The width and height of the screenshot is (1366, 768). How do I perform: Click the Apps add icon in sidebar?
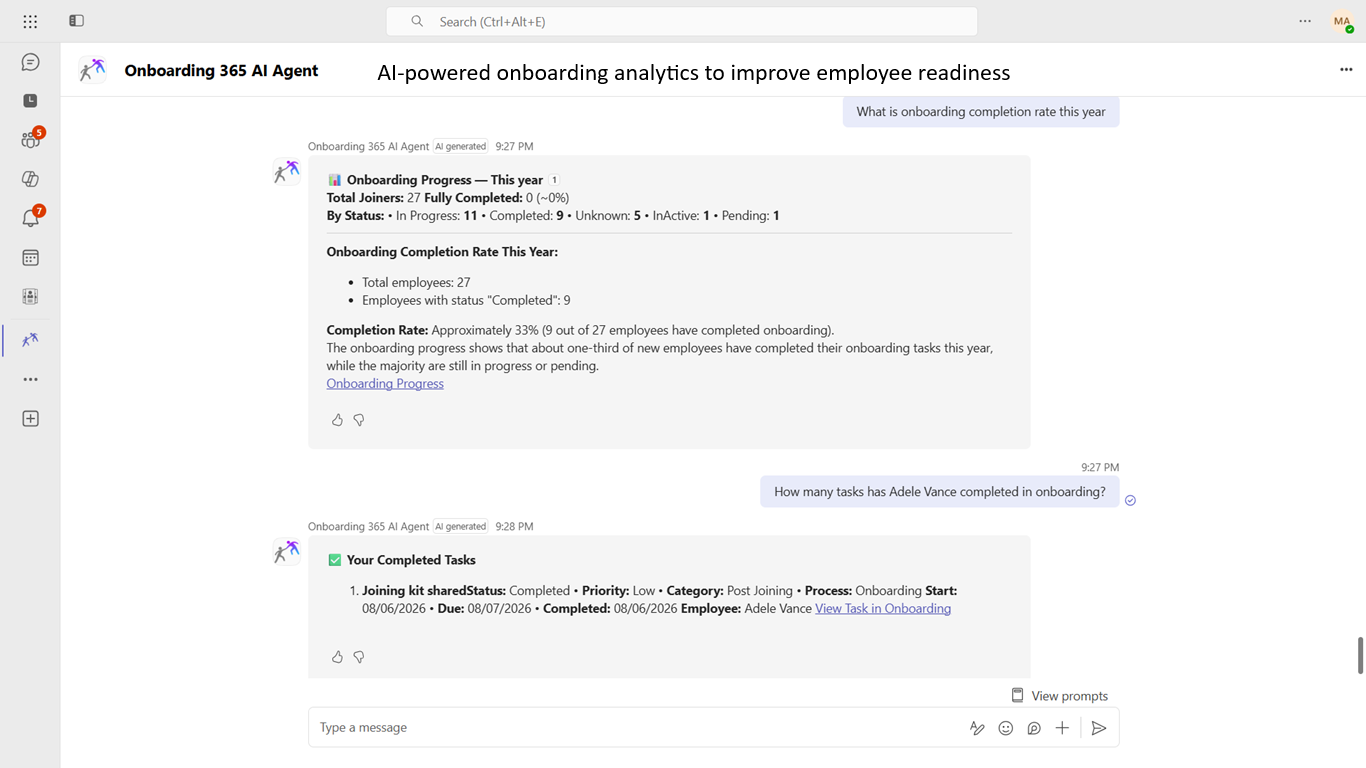coord(30,419)
